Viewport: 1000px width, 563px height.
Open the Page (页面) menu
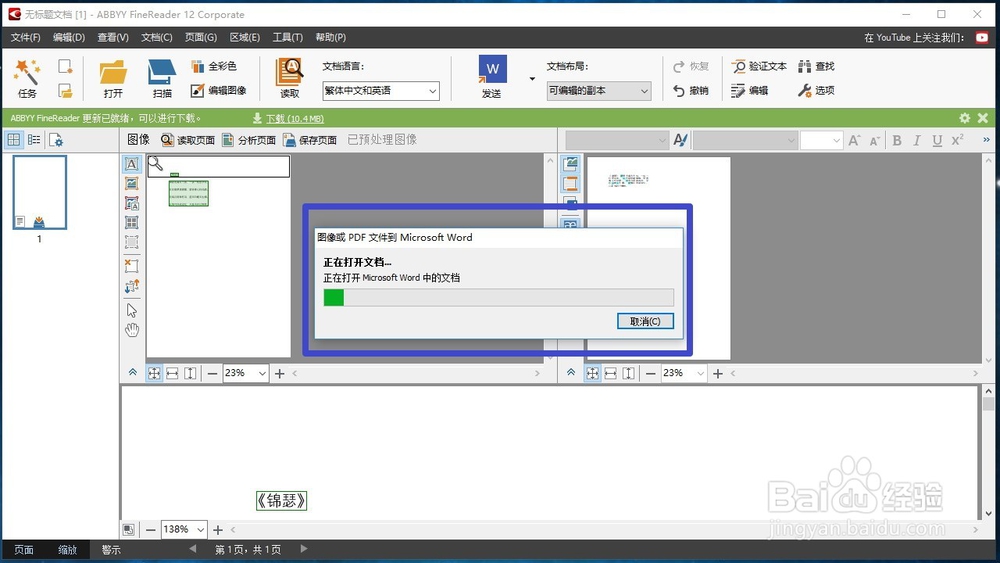point(201,38)
